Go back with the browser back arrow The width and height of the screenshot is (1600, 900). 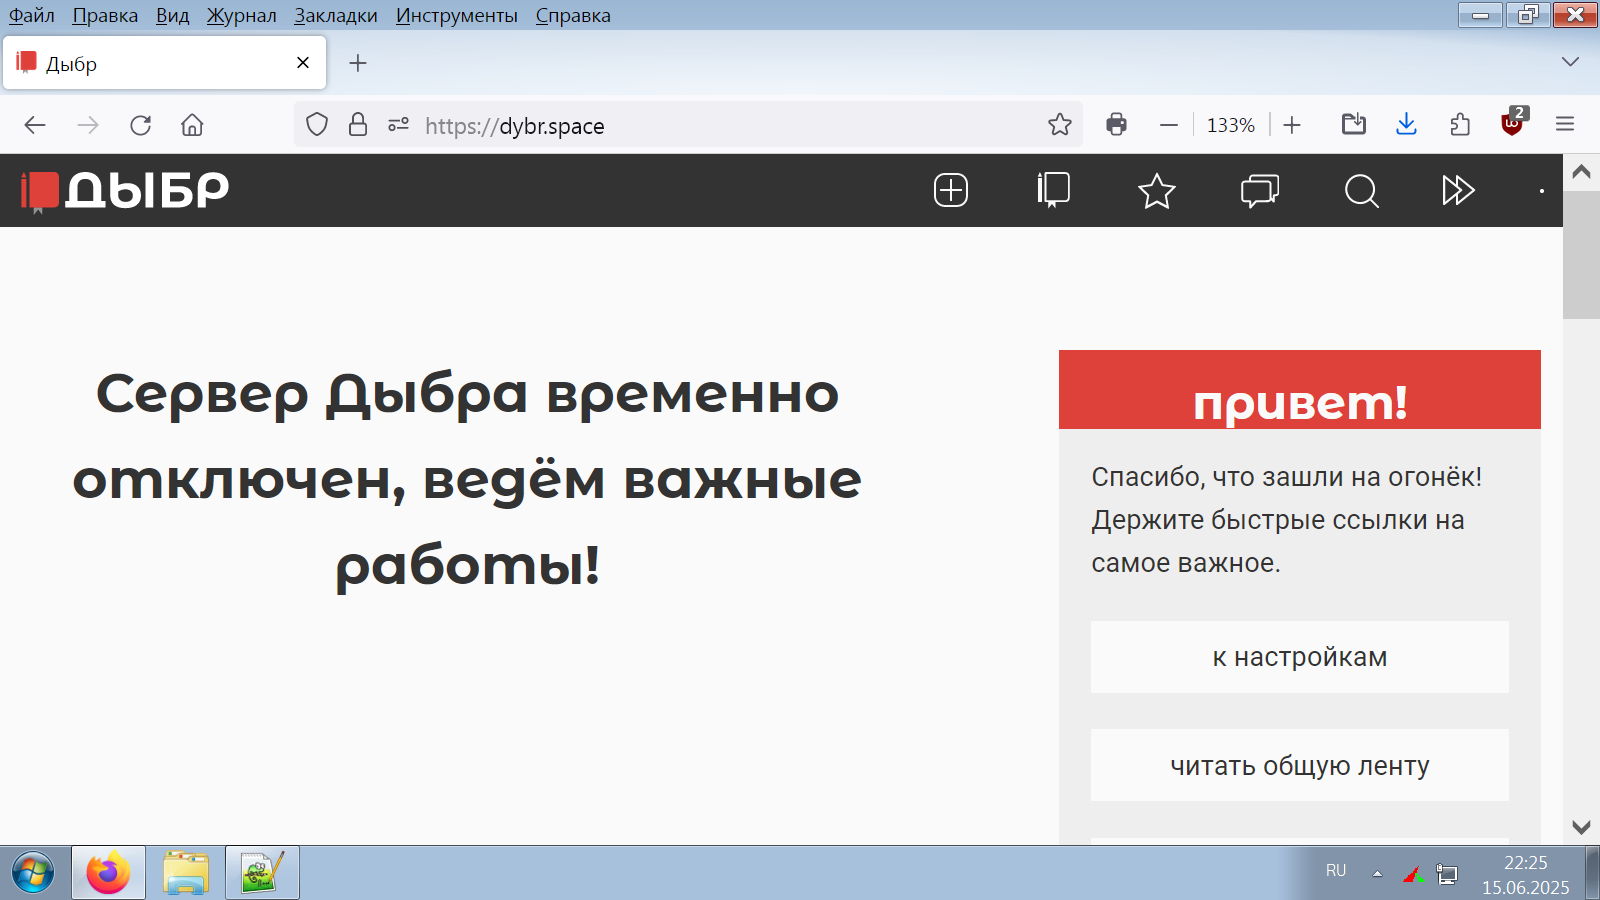click(x=35, y=125)
